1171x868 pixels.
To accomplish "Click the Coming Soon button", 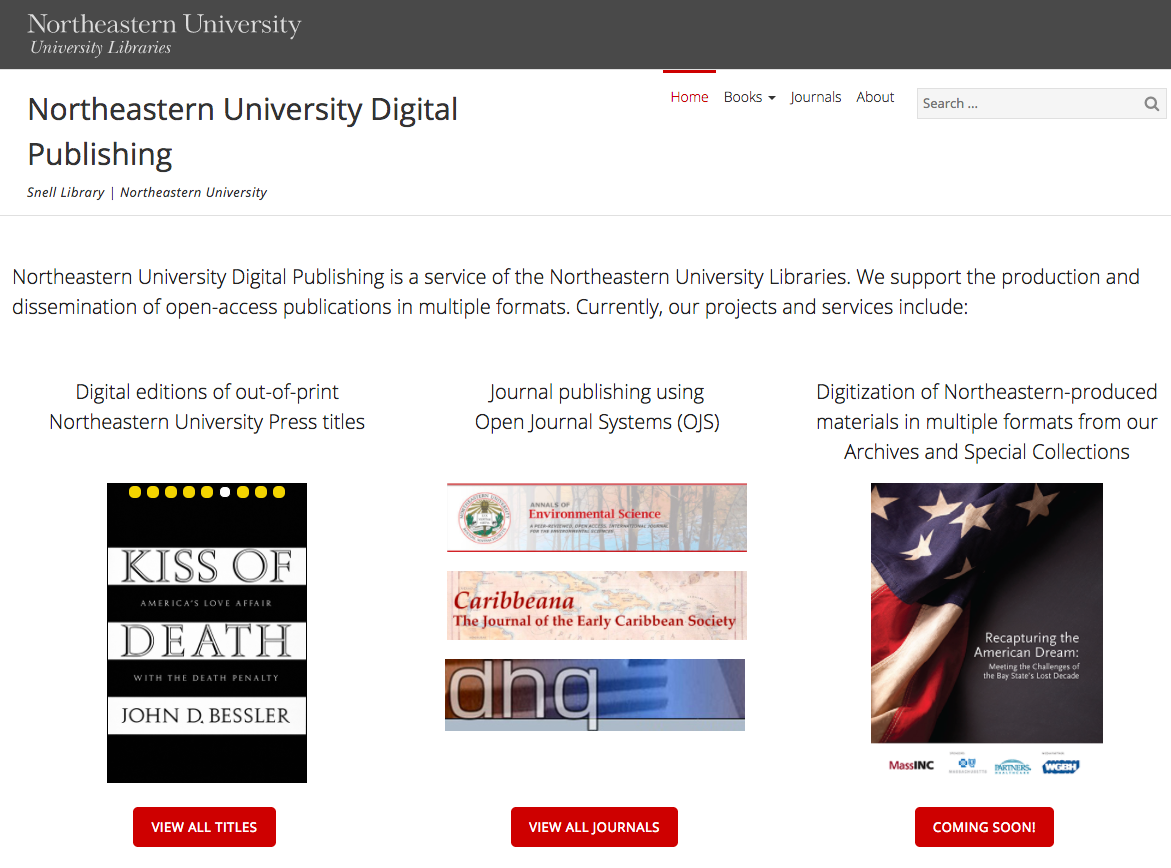I will tap(984, 827).
